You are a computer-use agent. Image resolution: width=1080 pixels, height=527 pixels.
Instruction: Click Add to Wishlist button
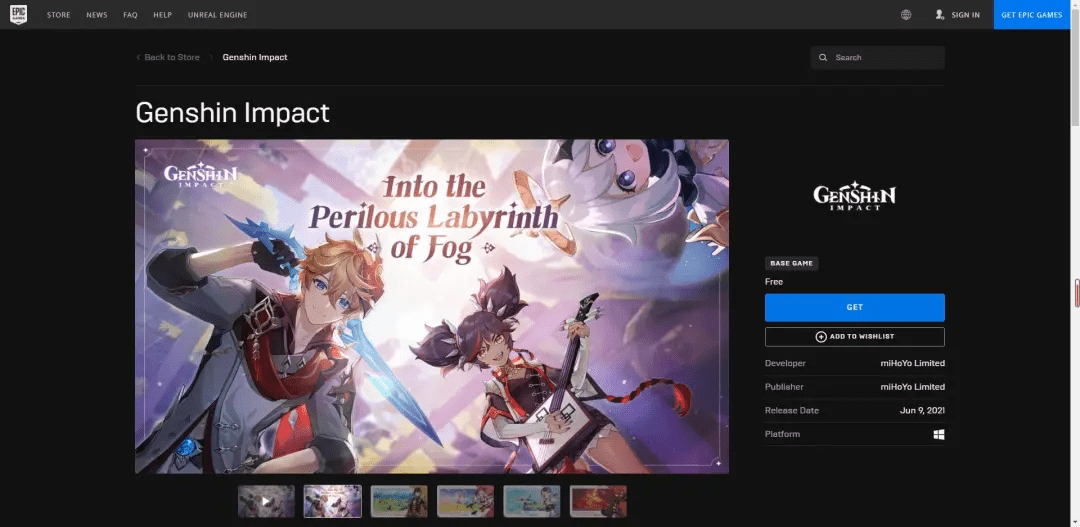855,337
